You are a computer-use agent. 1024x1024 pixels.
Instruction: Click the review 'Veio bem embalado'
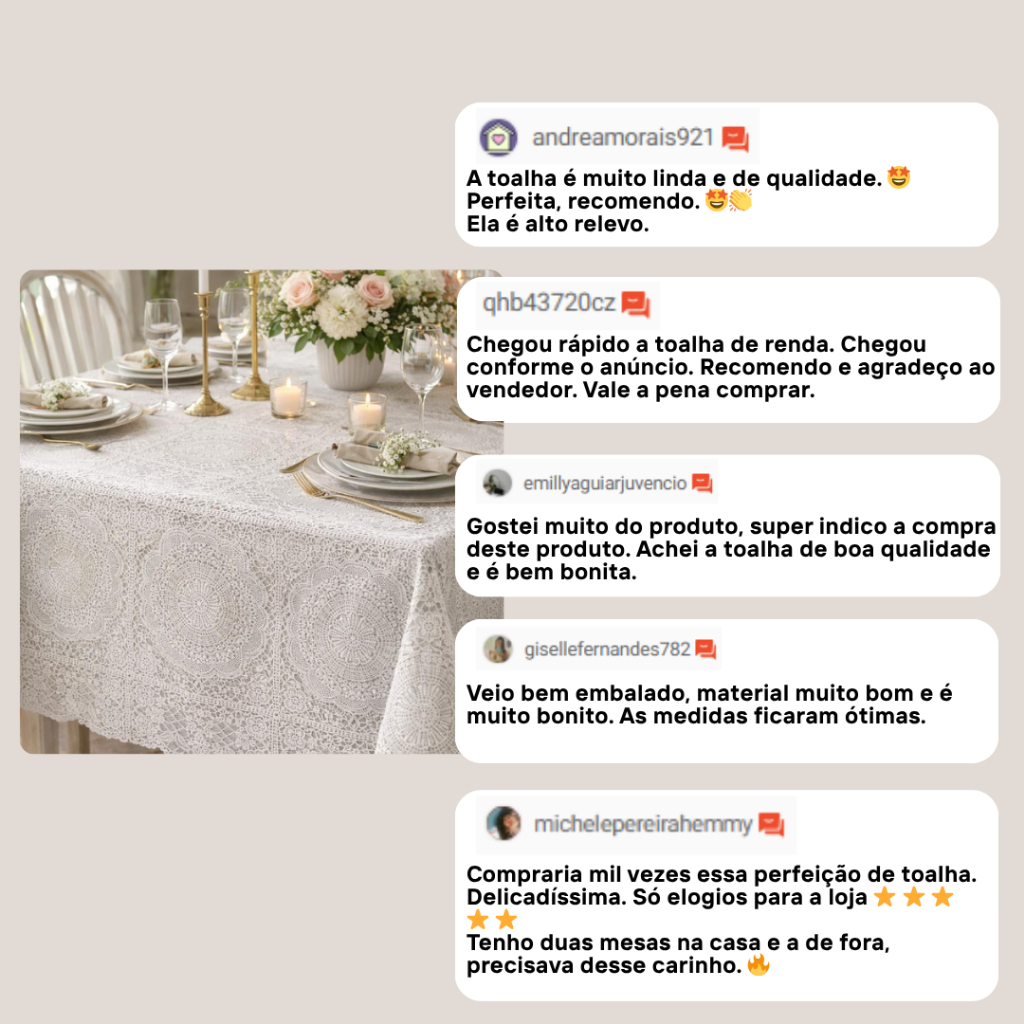pyautogui.click(x=709, y=705)
